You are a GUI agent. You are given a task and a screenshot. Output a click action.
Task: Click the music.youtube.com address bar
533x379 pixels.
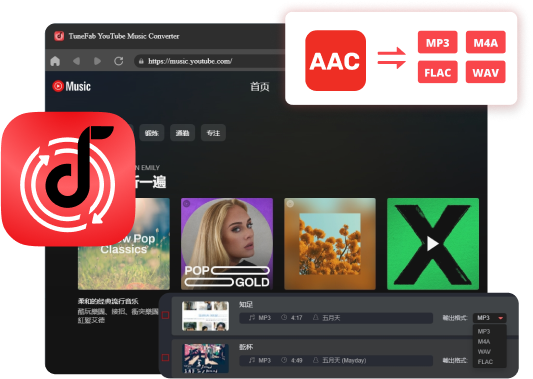click(x=209, y=61)
